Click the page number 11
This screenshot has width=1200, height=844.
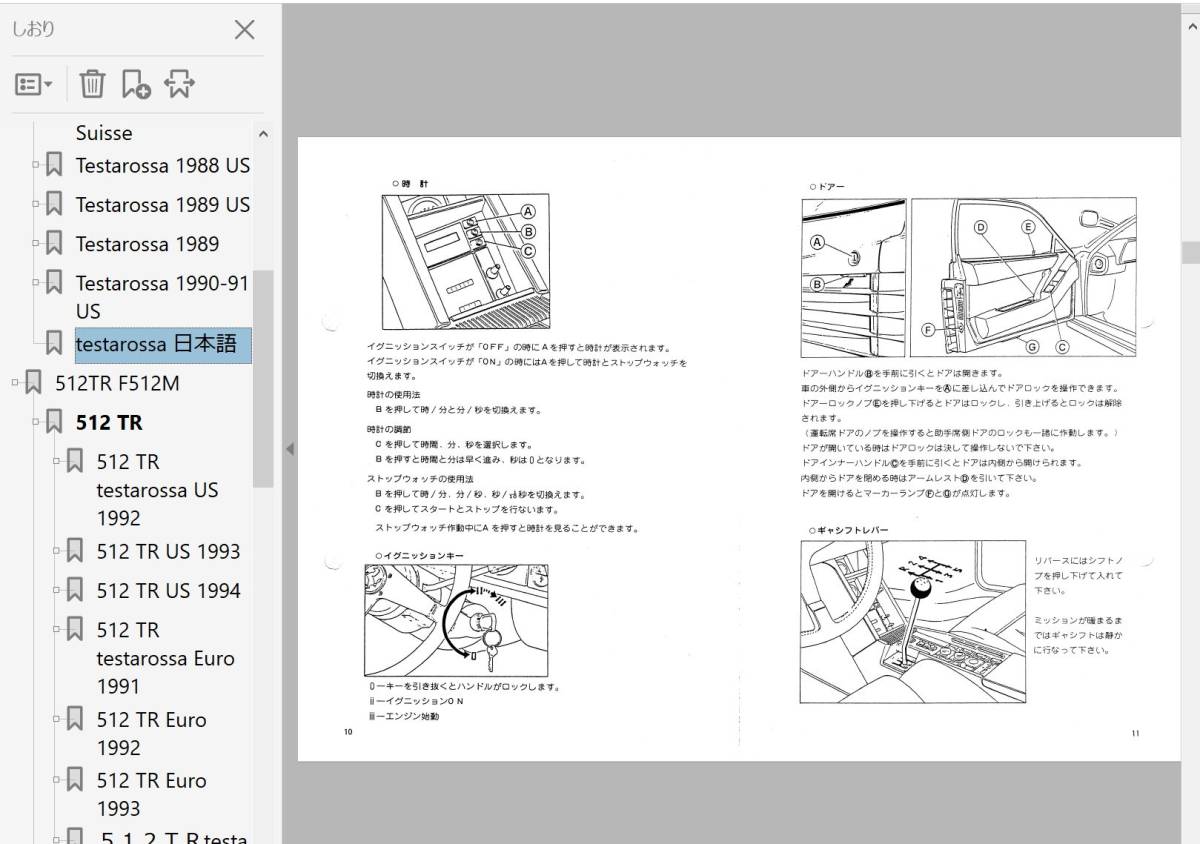click(x=1135, y=733)
